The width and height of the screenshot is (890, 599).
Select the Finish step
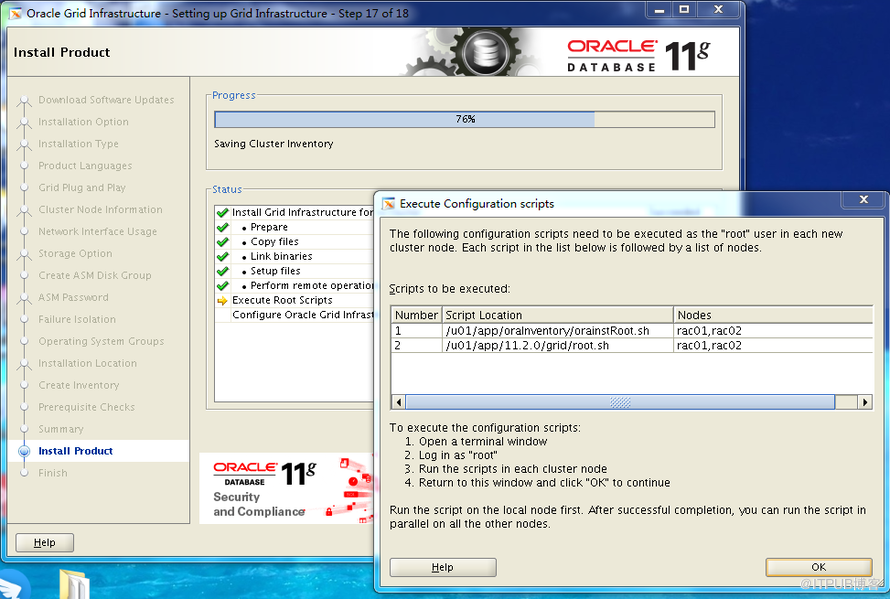pyautogui.click(x=53, y=473)
